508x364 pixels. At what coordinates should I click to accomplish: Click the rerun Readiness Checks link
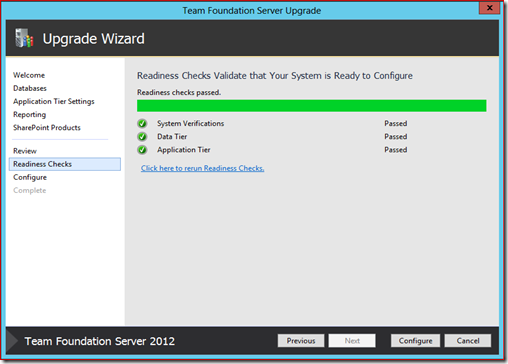click(x=202, y=168)
